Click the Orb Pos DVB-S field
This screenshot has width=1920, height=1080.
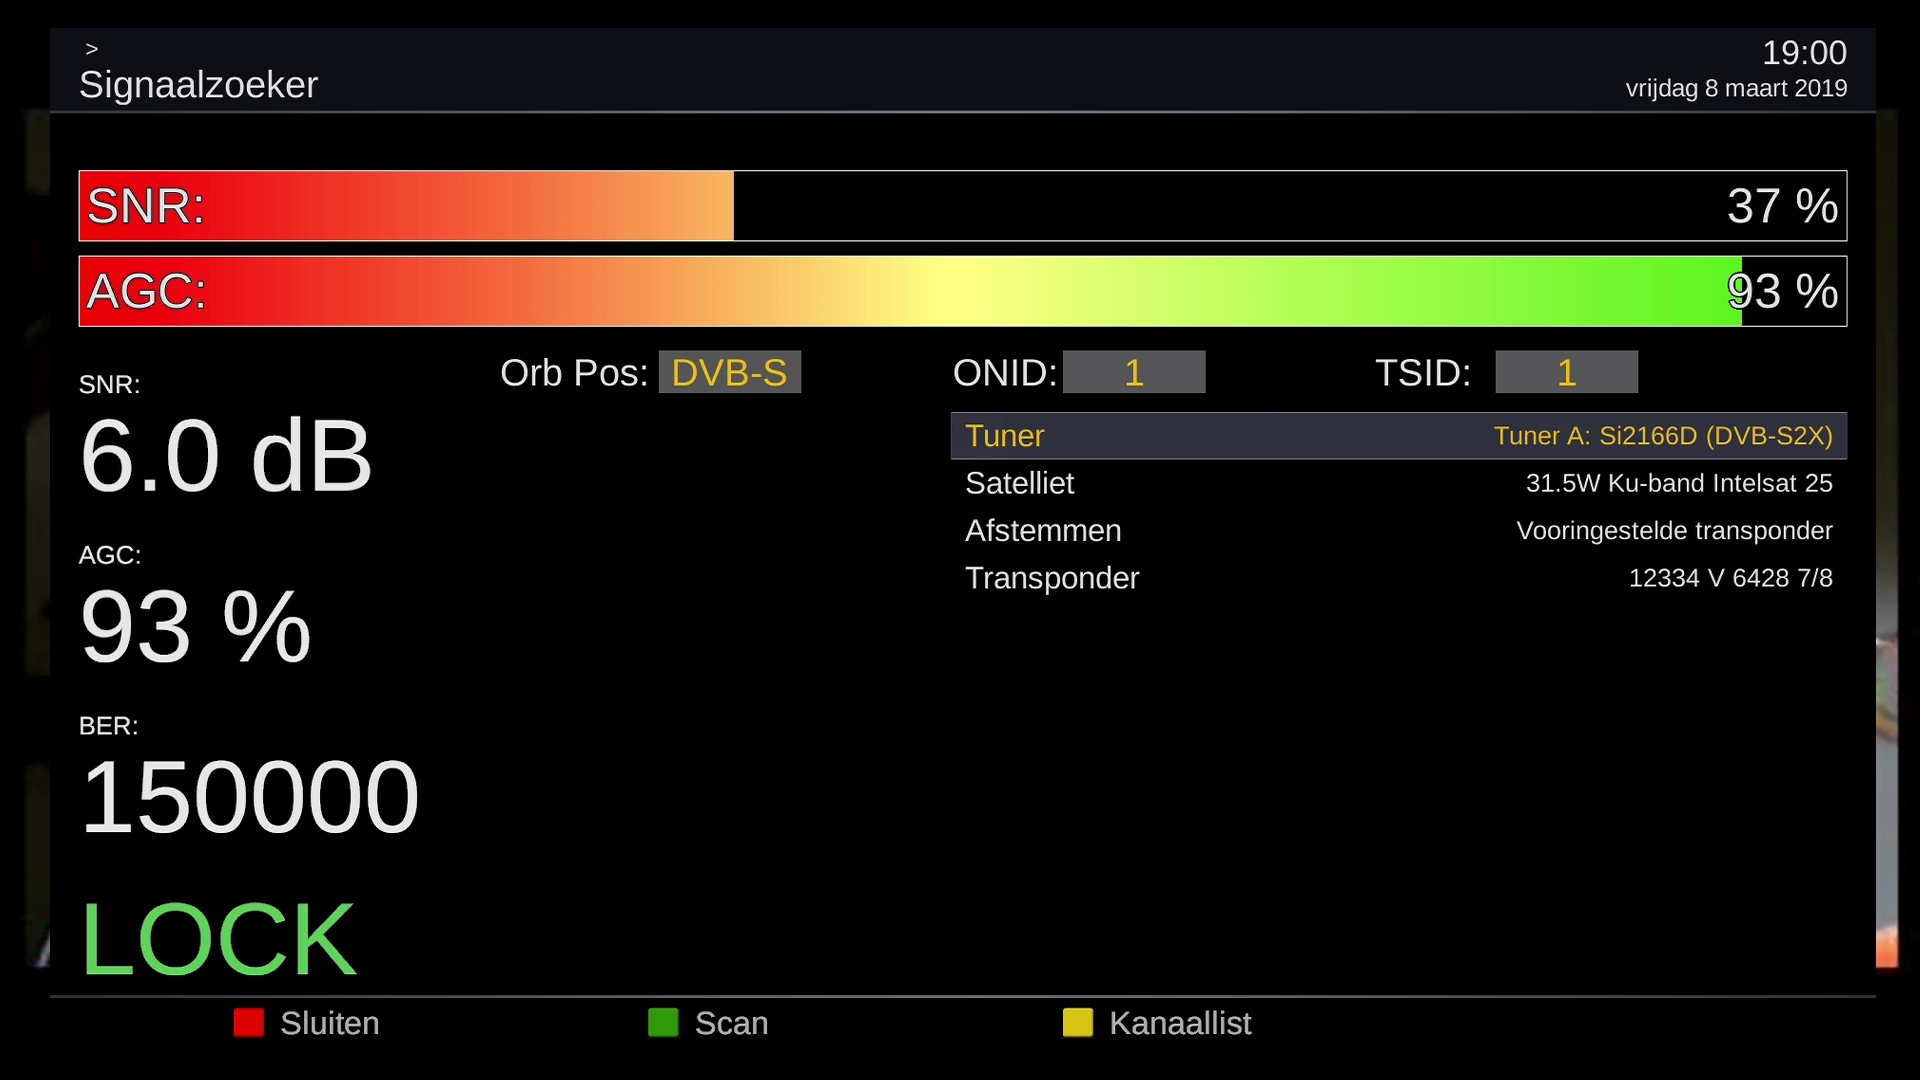pyautogui.click(x=730, y=372)
